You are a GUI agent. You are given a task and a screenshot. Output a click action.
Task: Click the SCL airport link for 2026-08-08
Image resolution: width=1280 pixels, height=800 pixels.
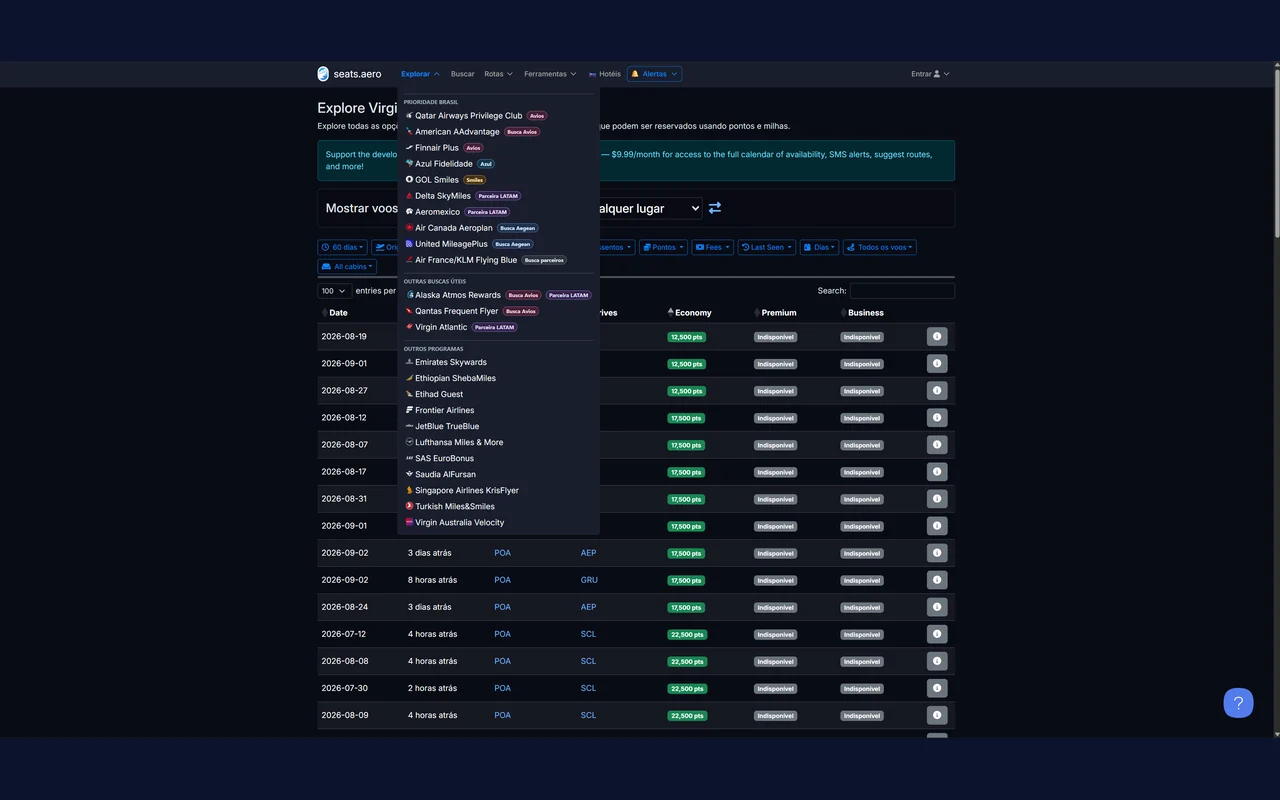pyautogui.click(x=588, y=661)
